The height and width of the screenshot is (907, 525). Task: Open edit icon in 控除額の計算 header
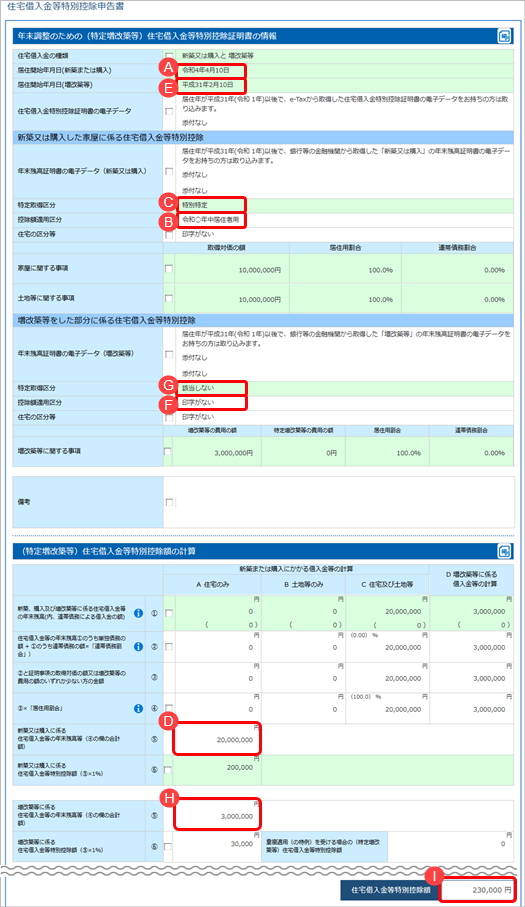point(504,551)
